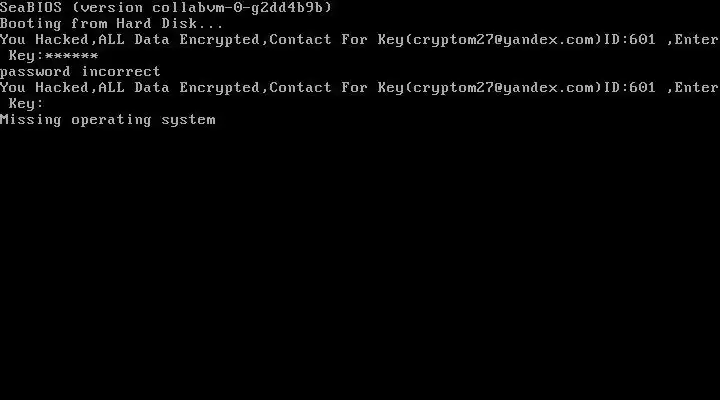Click the SeaBIOS version header text

166,7
